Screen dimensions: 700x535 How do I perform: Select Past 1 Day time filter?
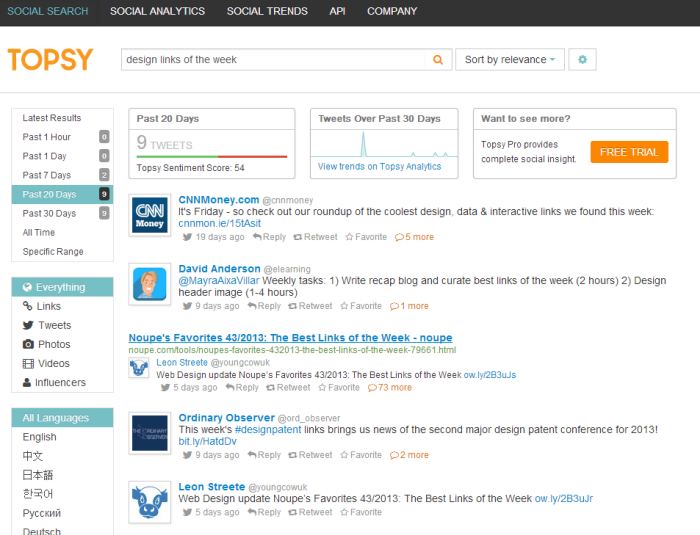tap(62, 156)
